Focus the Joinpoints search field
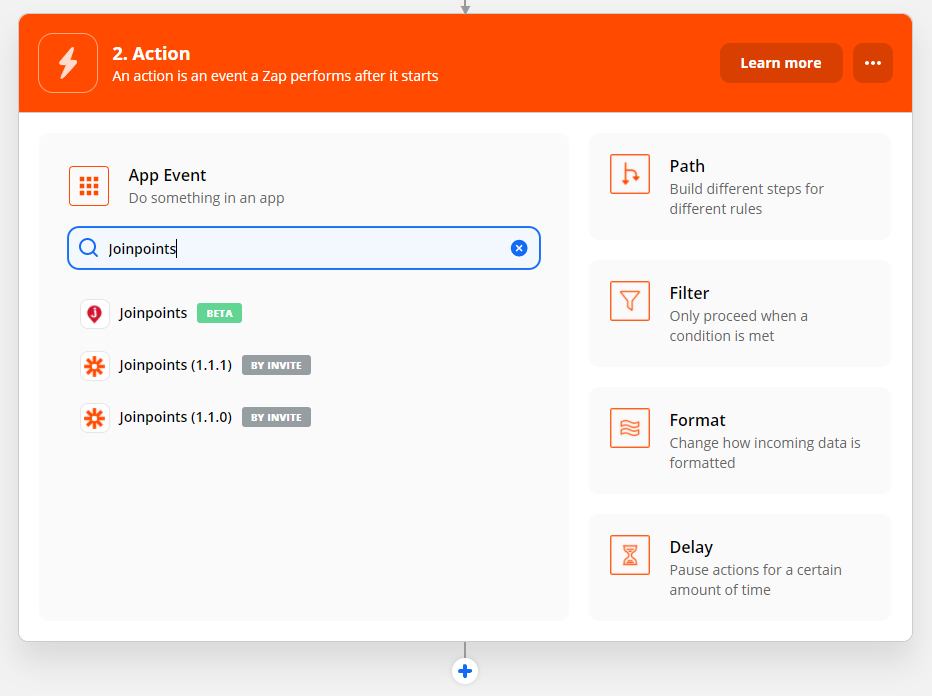932x696 pixels. coord(304,248)
